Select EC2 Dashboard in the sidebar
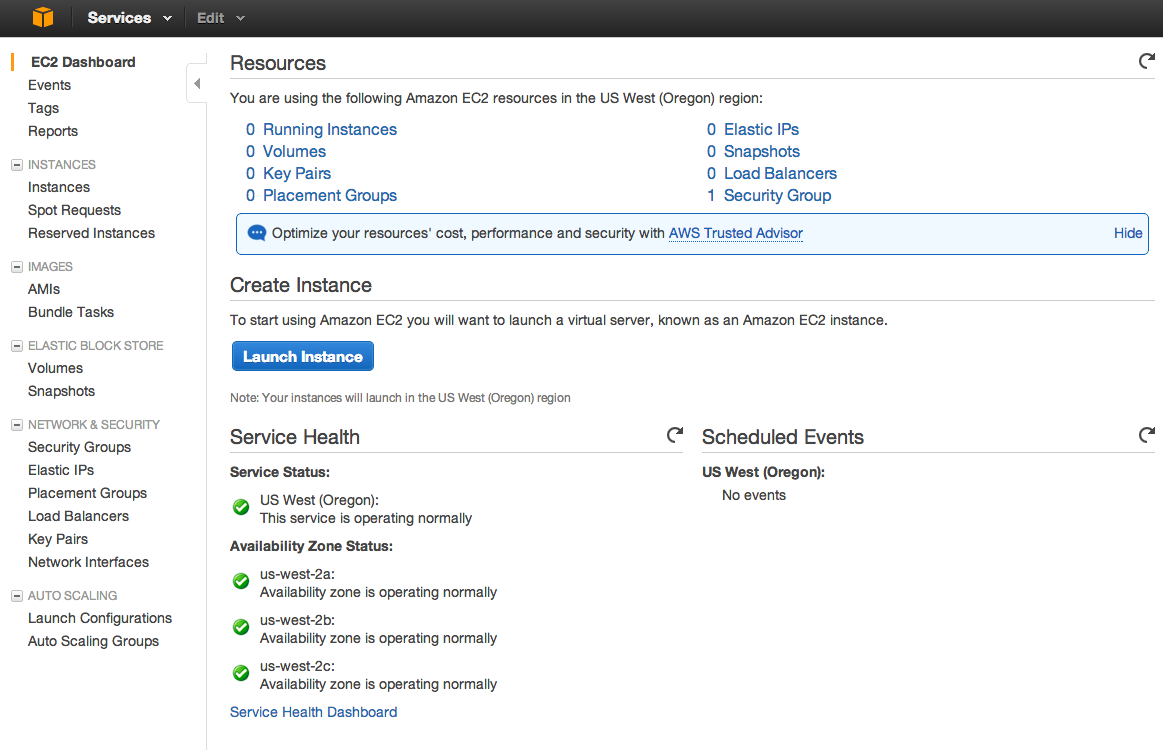1163x750 pixels. (83, 62)
